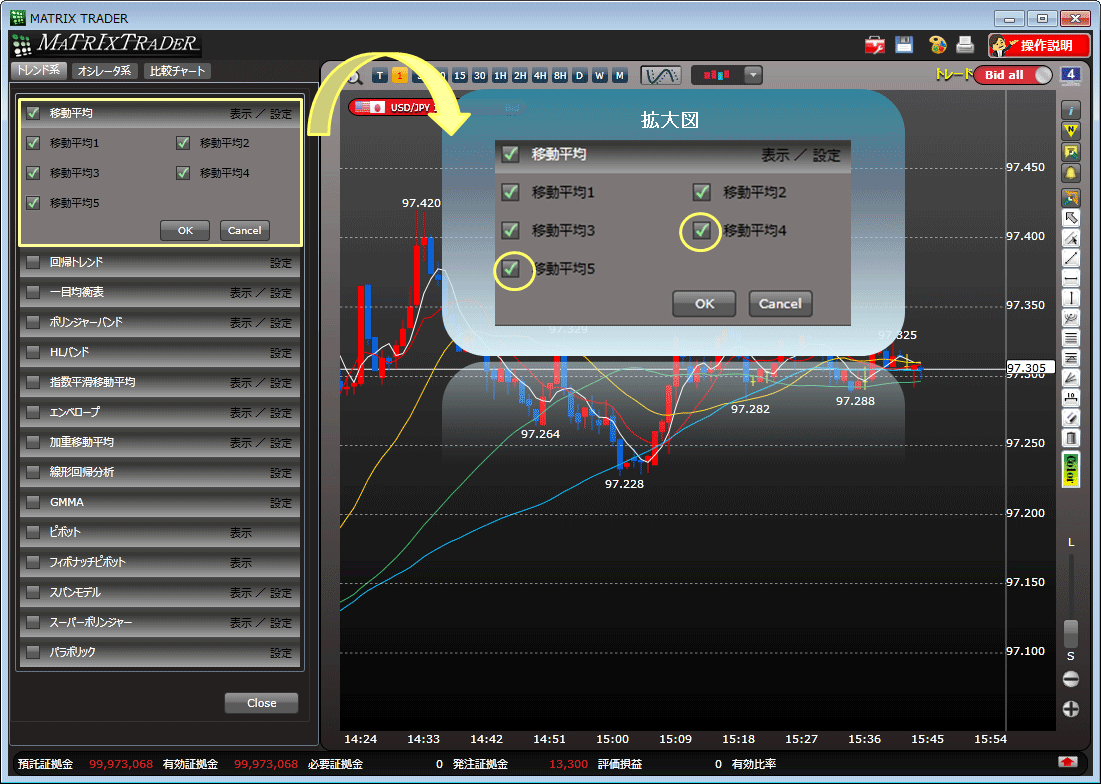Open the indicator wave-chart button
Image resolution: width=1101 pixels, height=784 pixels.
(x=661, y=75)
